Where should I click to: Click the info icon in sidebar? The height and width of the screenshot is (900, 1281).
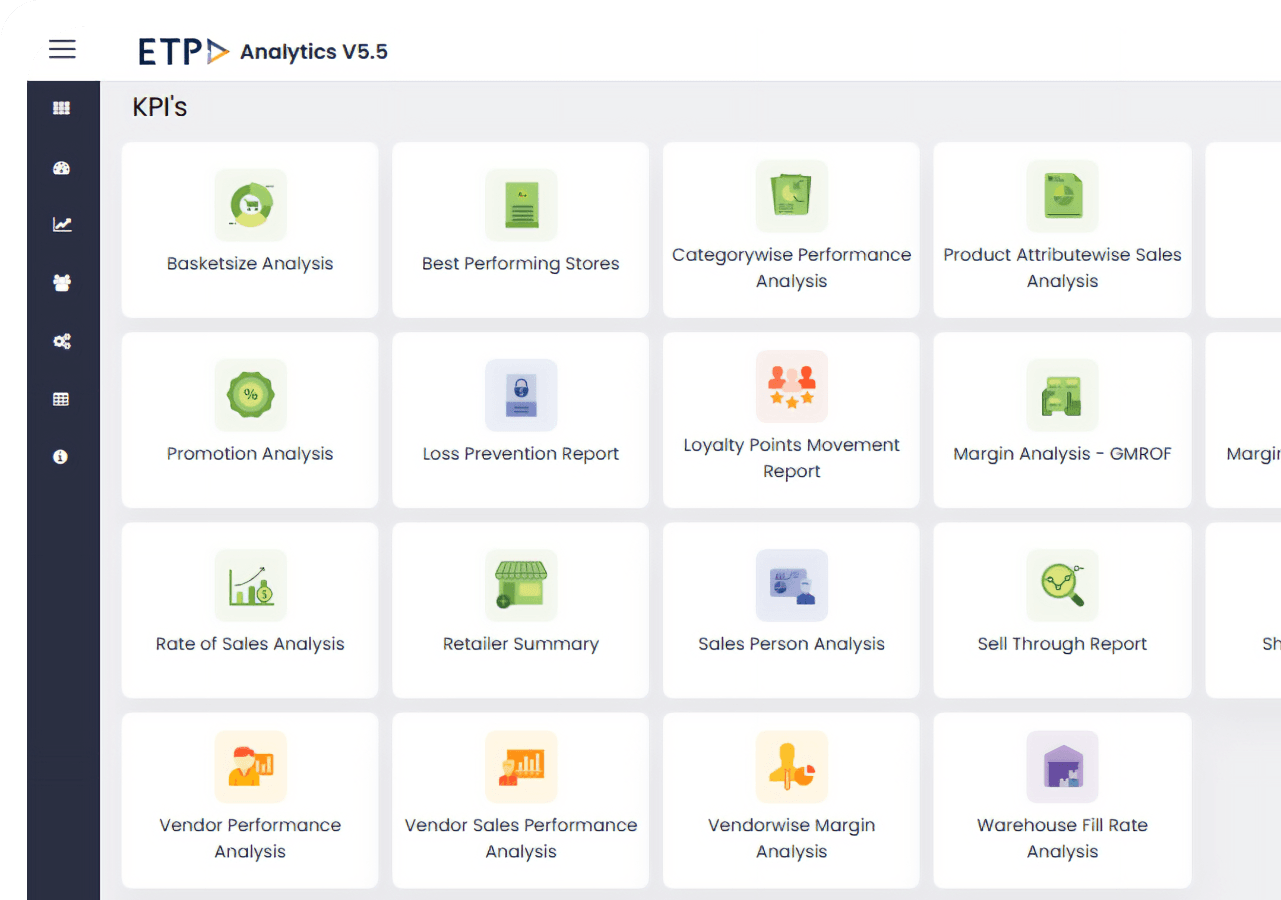click(x=61, y=457)
